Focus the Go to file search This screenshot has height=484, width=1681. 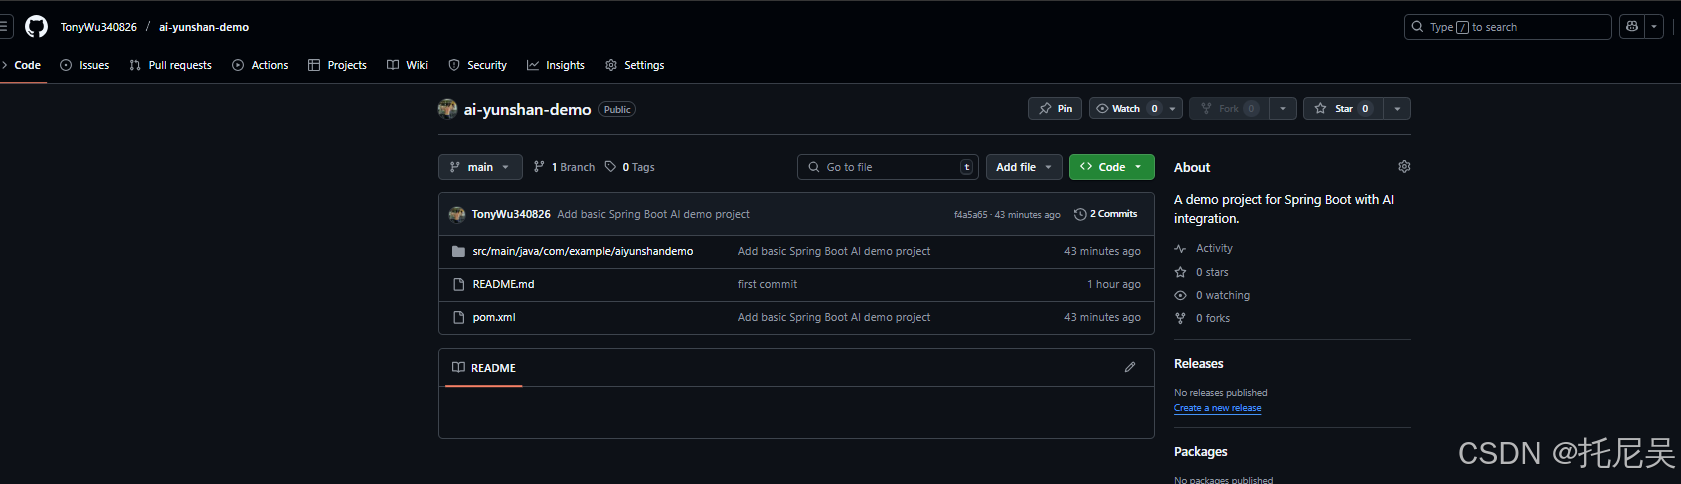(888, 167)
